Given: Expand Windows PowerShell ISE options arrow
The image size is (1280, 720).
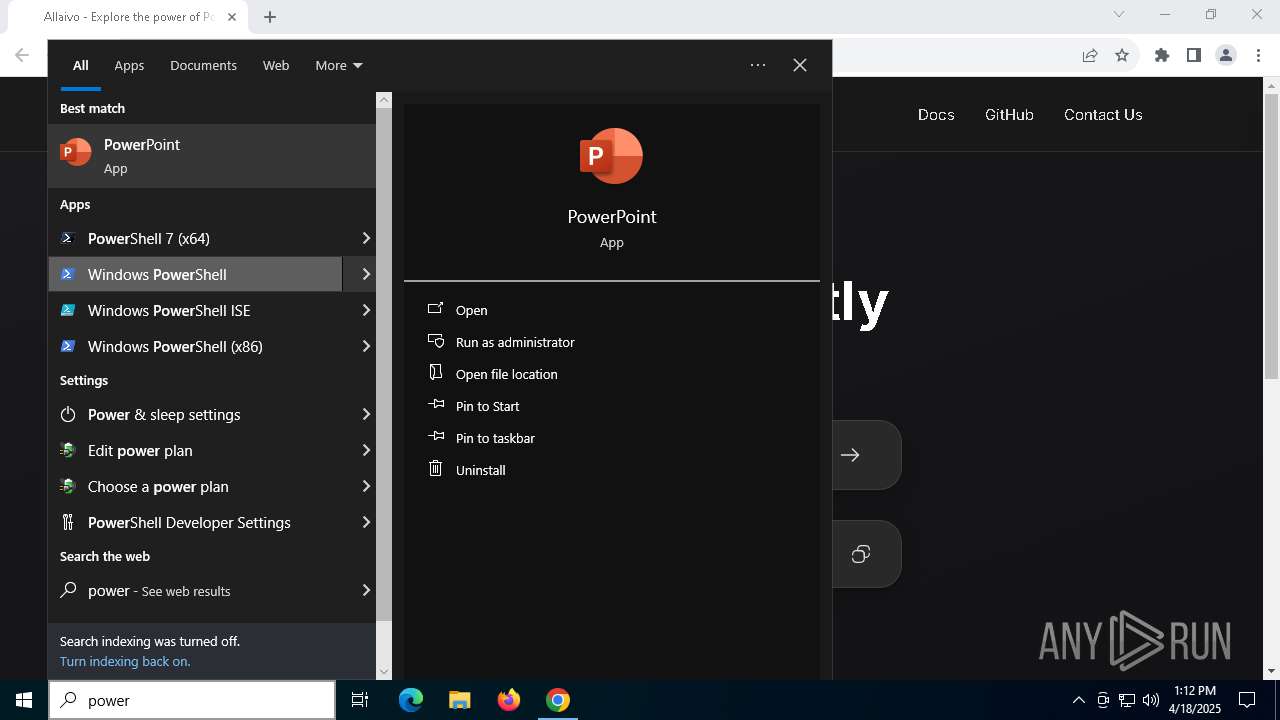Looking at the screenshot, I should (x=365, y=310).
